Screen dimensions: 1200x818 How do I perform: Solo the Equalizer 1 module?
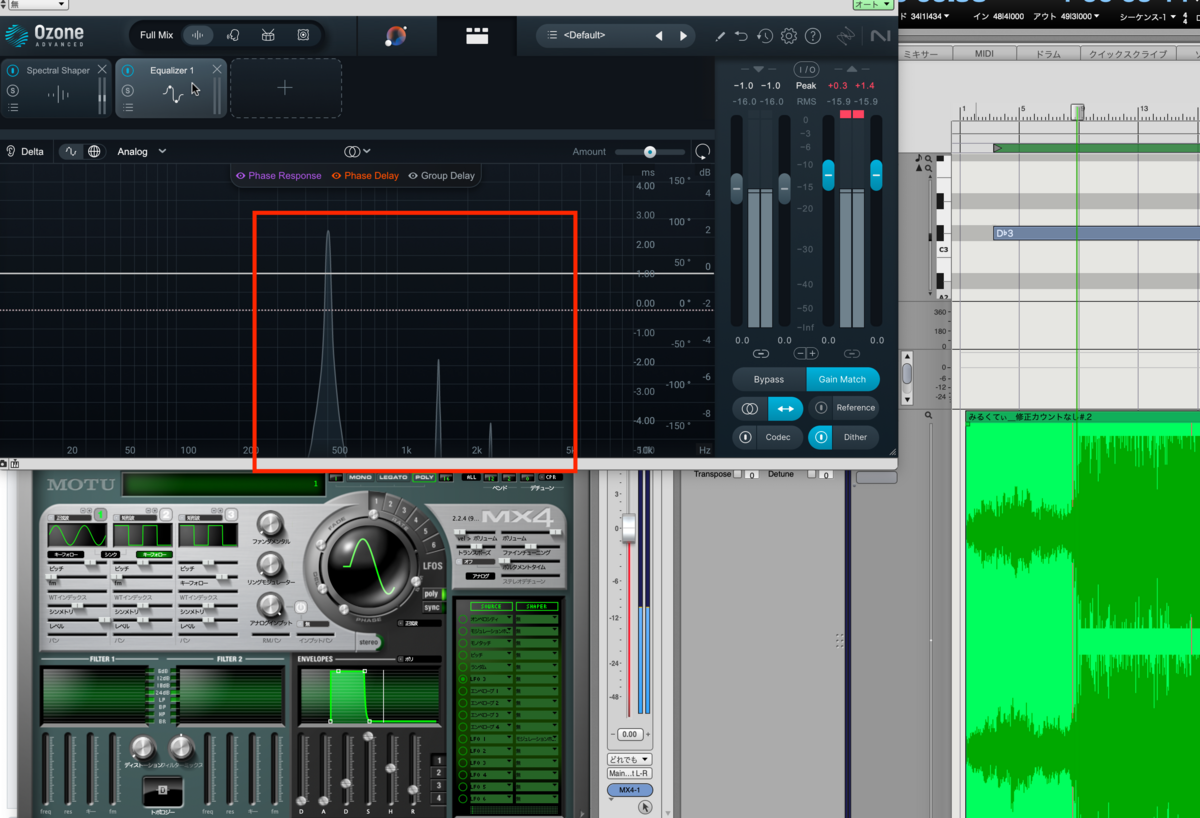[128, 90]
